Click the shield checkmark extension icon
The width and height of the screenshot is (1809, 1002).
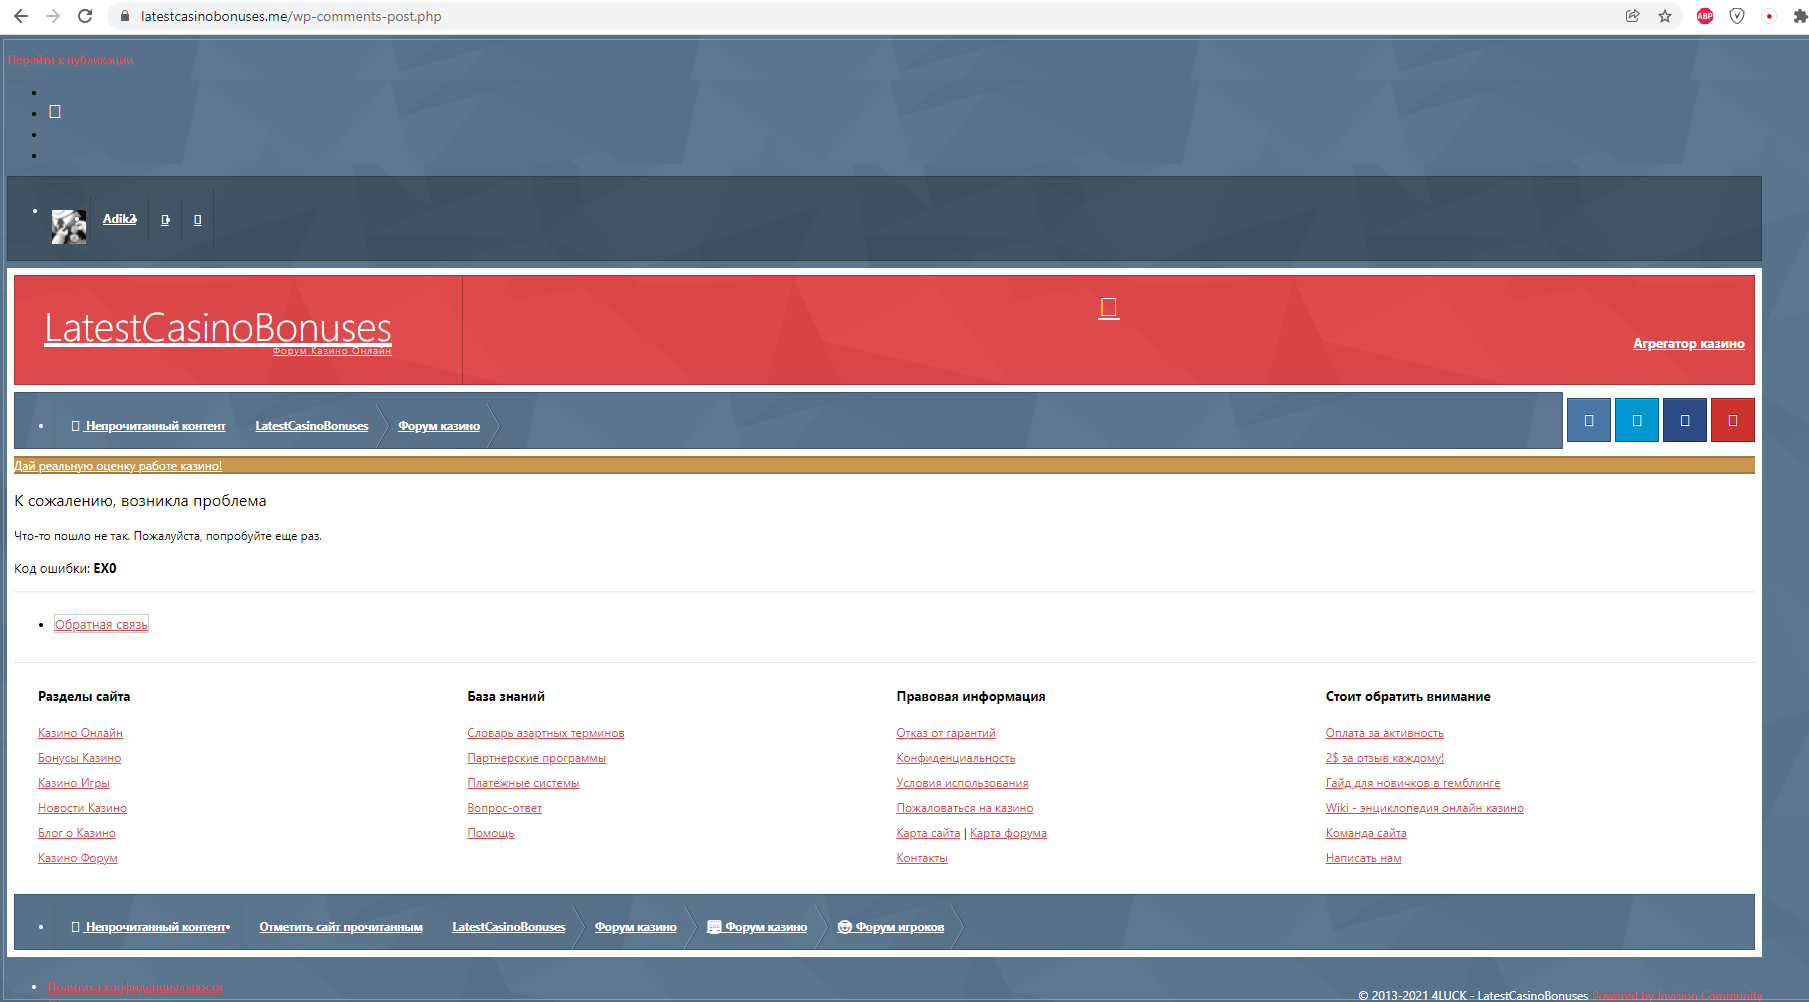tap(1737, 16)
